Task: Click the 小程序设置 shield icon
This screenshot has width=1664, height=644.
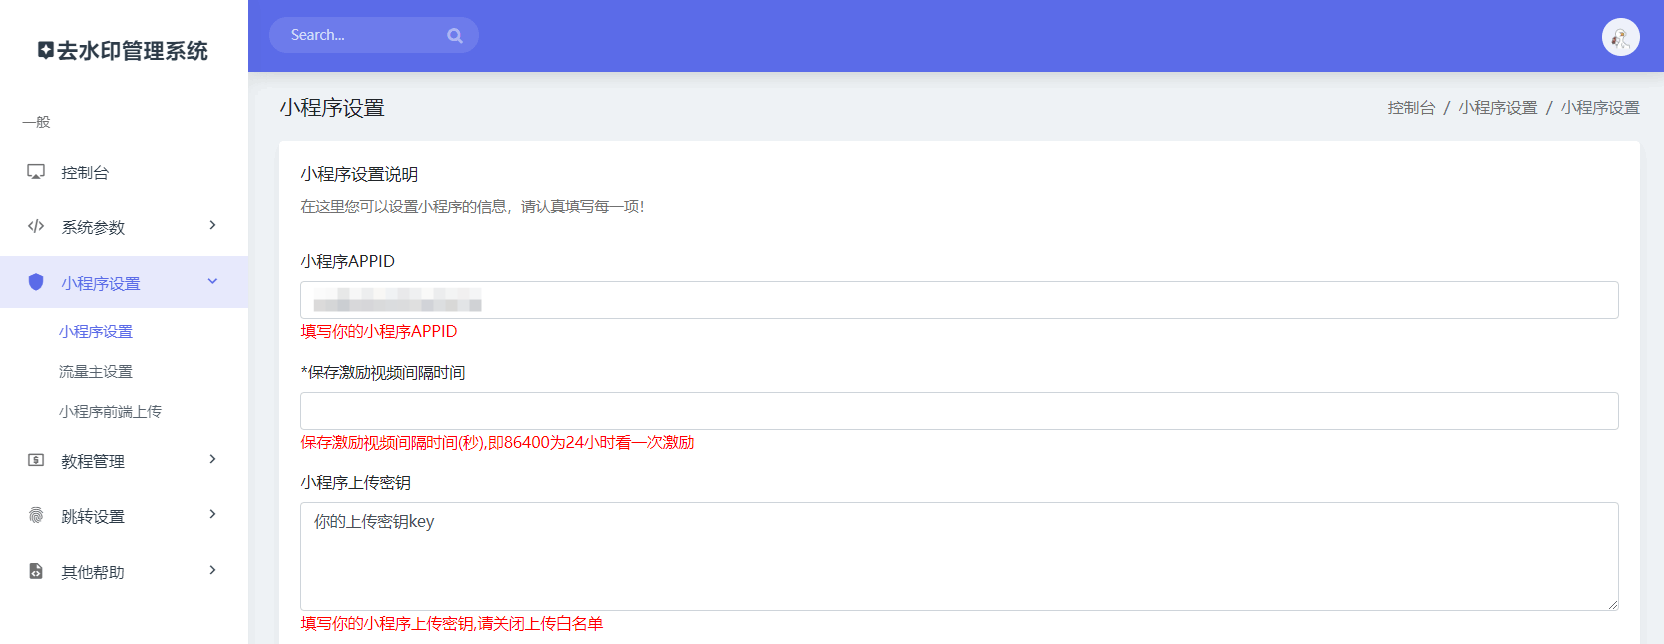Action: 36,282
